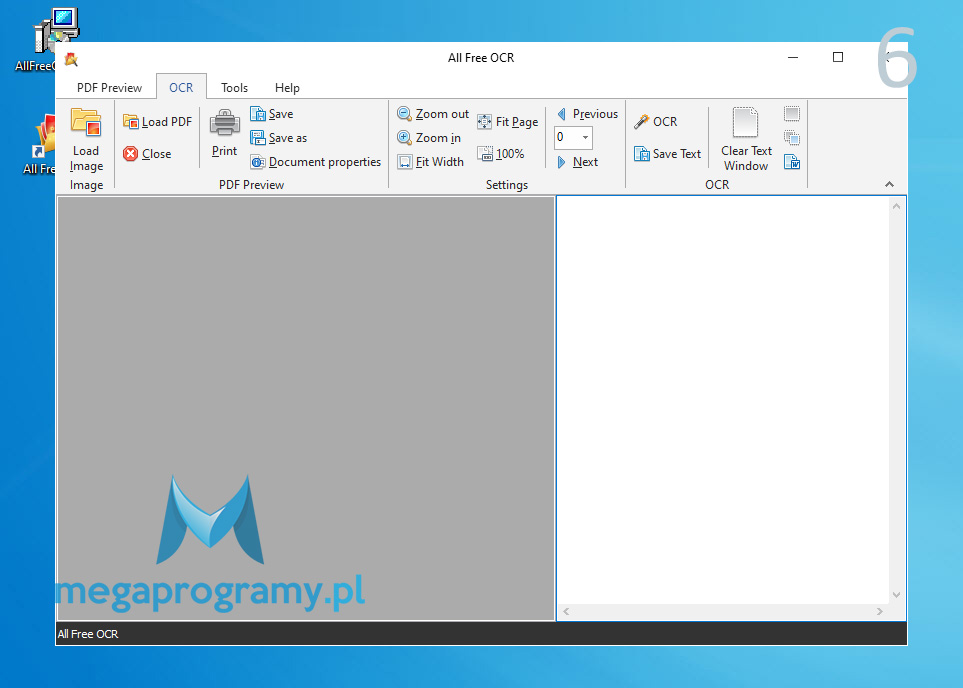This screenshot has width=963, height=688.
Task: Click the All Free OCR title bar app icon
Action: pos(71,58)
